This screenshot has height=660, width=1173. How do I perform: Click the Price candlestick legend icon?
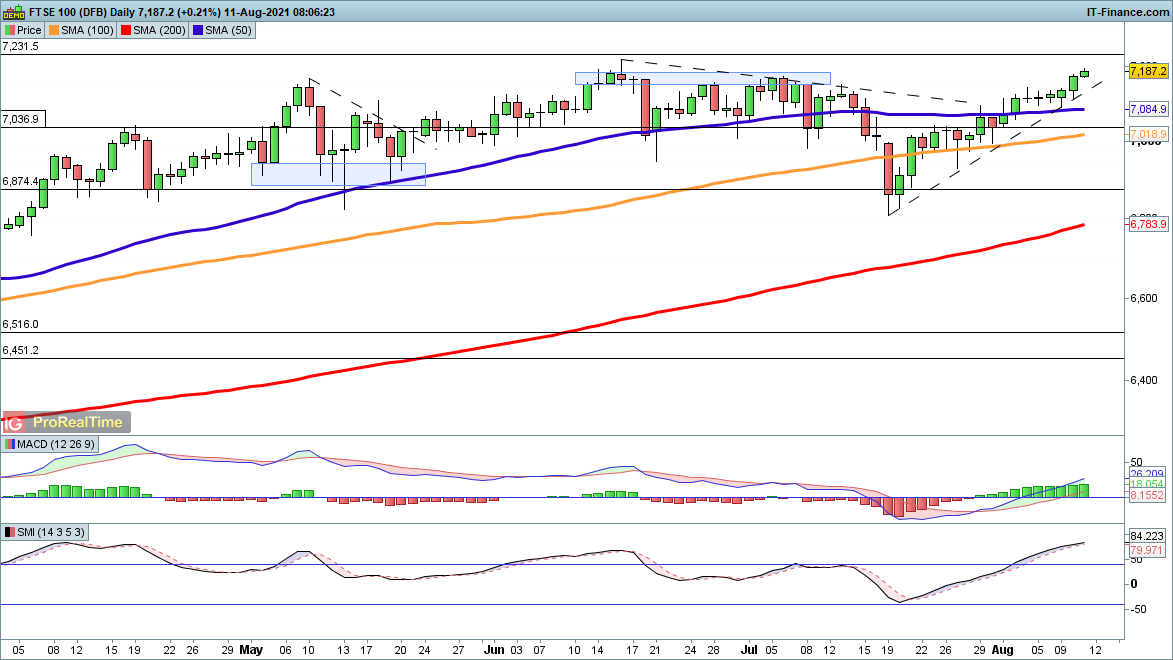[x=10, y=30]
